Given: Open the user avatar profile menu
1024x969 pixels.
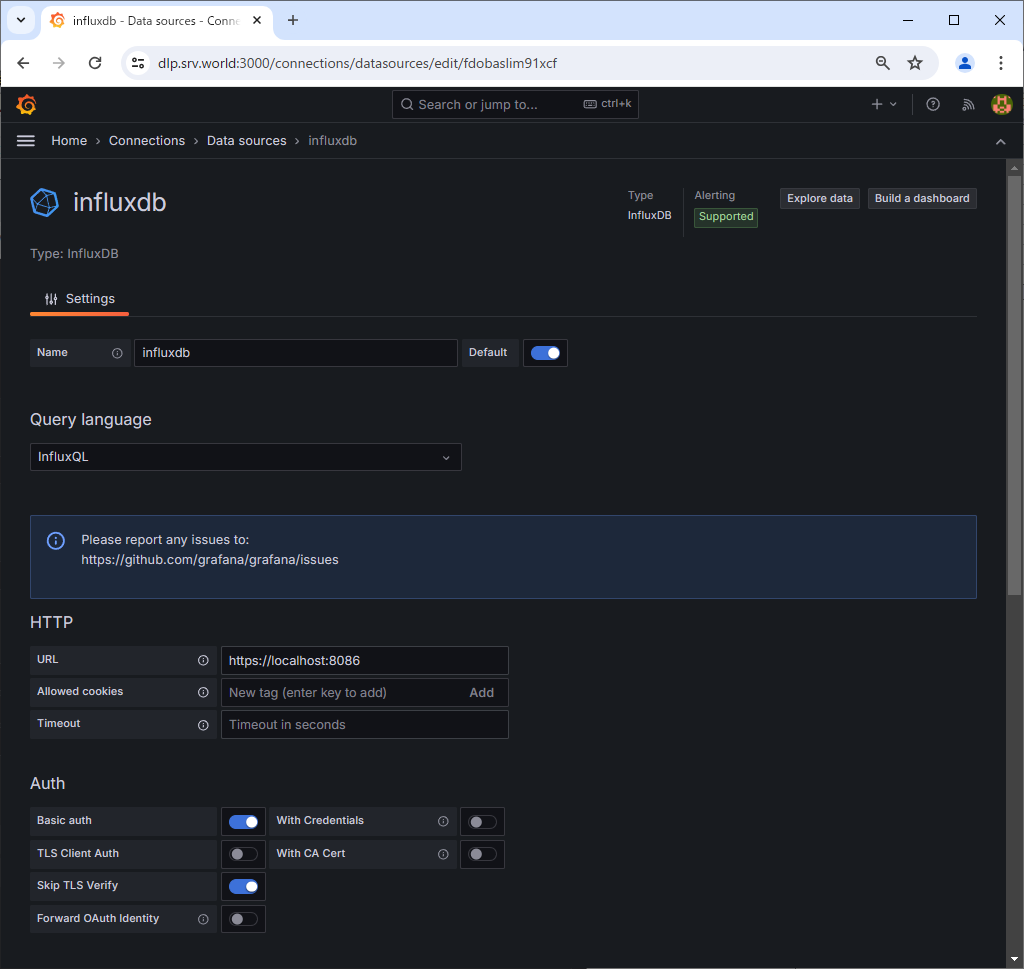Looking at the screenshot, I should pos(1001,104).
